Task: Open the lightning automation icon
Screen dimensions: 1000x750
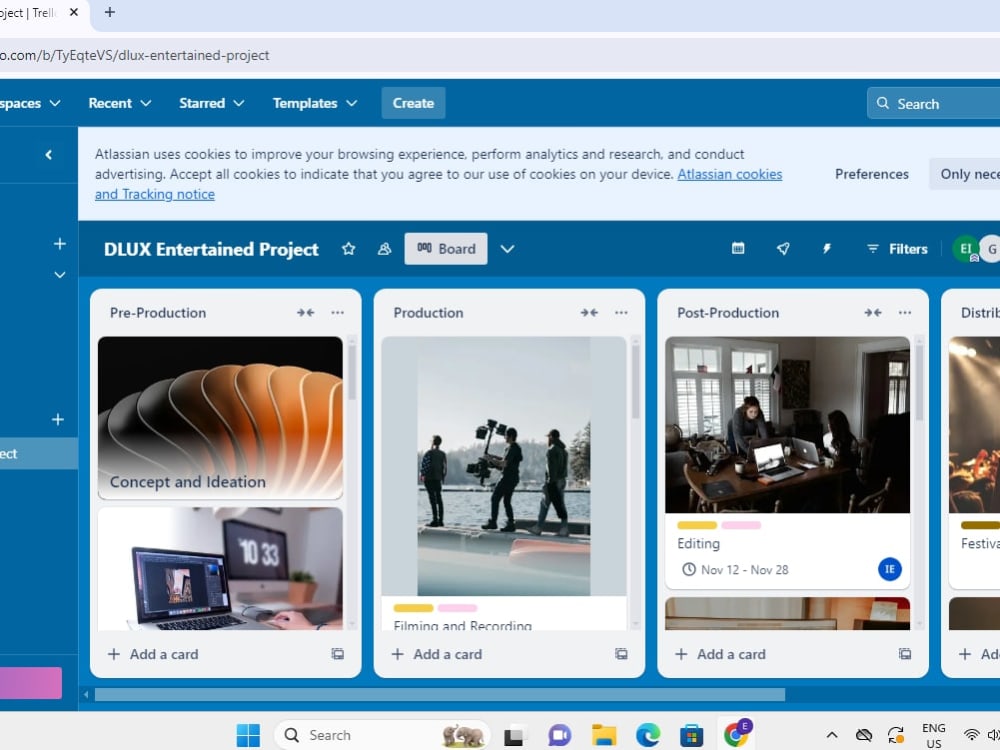Action: [x=827, y=248]
